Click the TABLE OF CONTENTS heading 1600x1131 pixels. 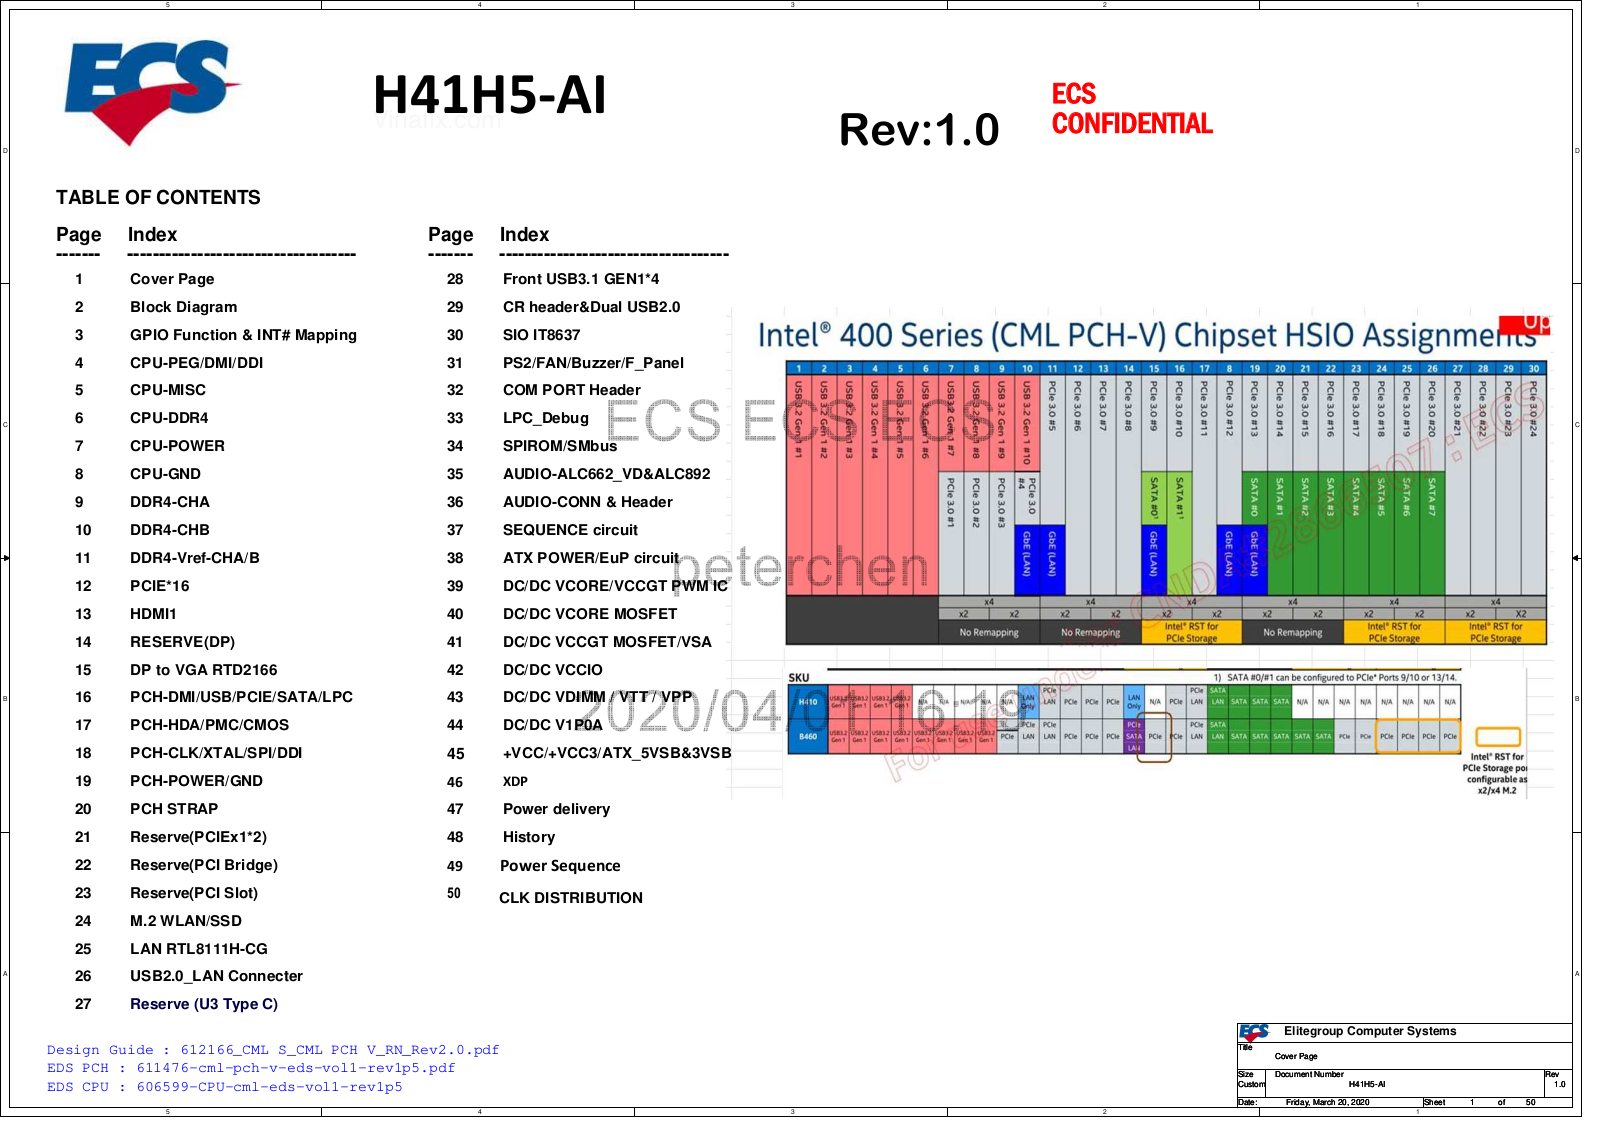(158, 198)
